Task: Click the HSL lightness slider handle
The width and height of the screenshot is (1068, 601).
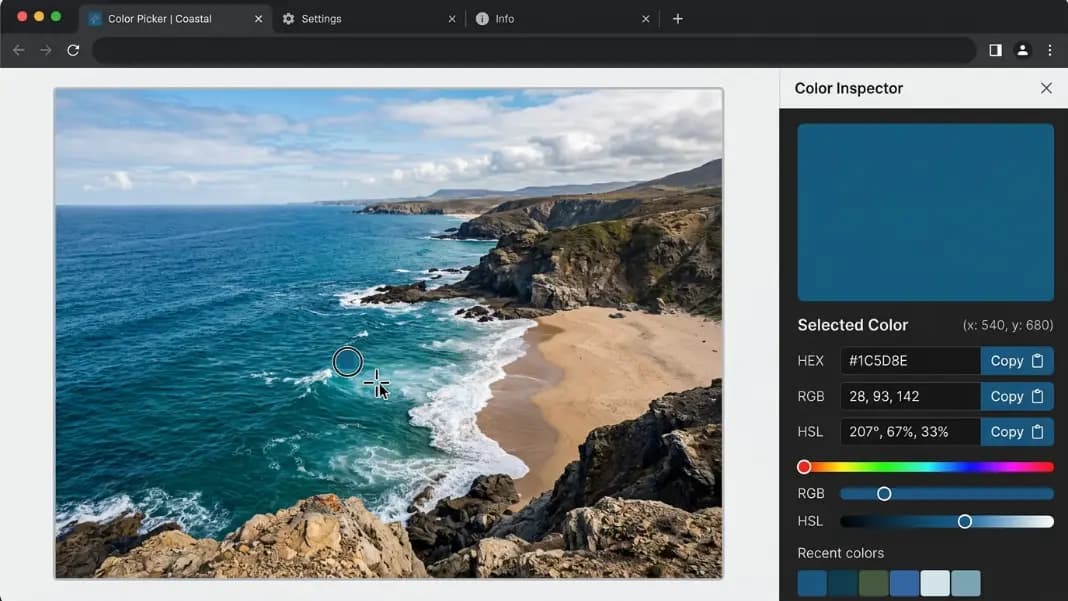Action: (x=964, y=521)
